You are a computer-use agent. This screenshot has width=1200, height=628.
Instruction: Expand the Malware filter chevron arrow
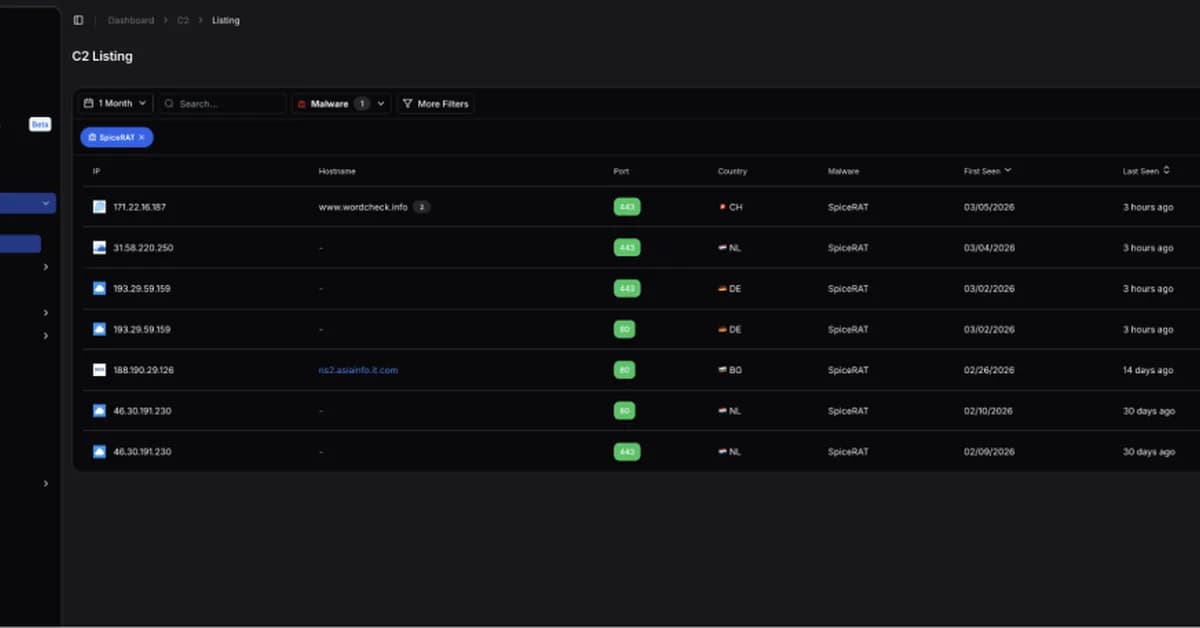(x=380, y=103)
